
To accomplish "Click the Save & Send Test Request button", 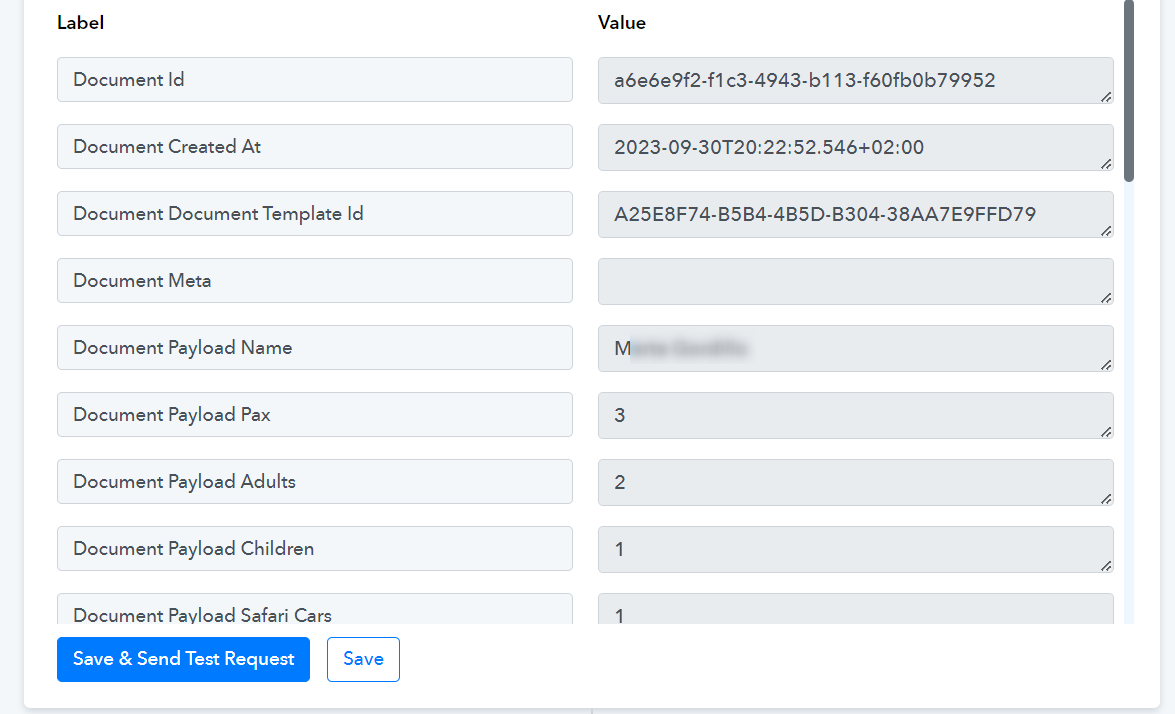I will click(183, 659).
